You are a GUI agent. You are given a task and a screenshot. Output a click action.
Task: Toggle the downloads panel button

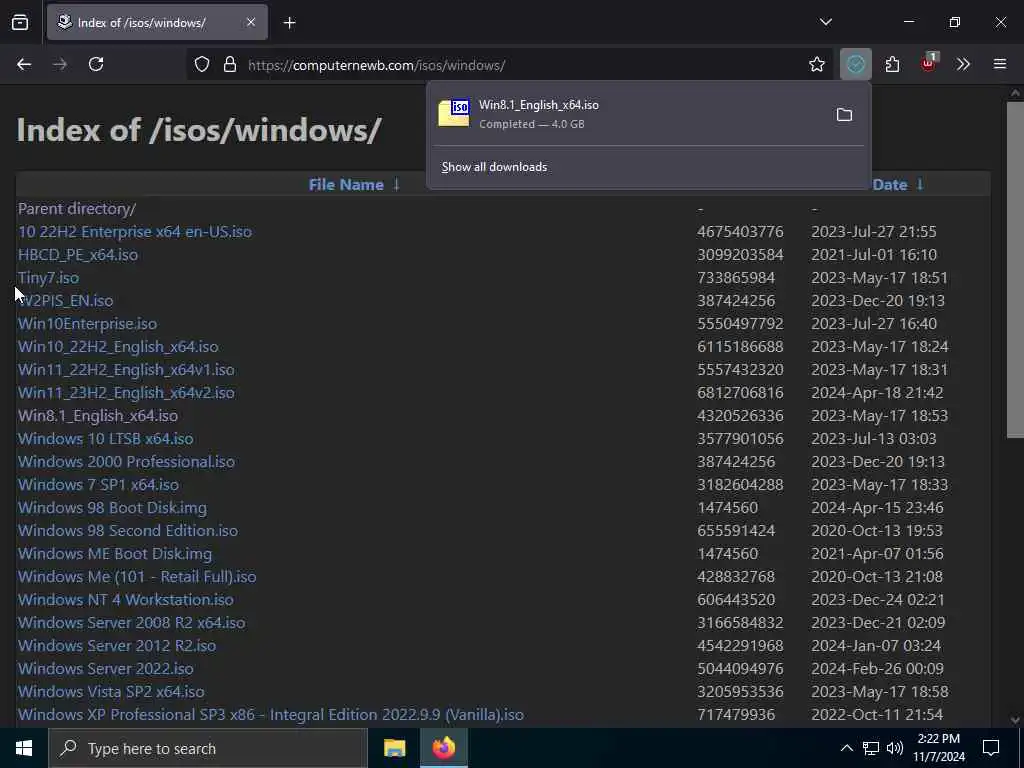(856, 64)
